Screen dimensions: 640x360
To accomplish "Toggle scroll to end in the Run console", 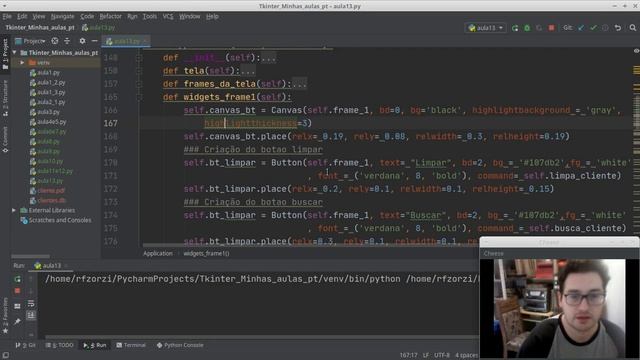I will coord(31,315).
